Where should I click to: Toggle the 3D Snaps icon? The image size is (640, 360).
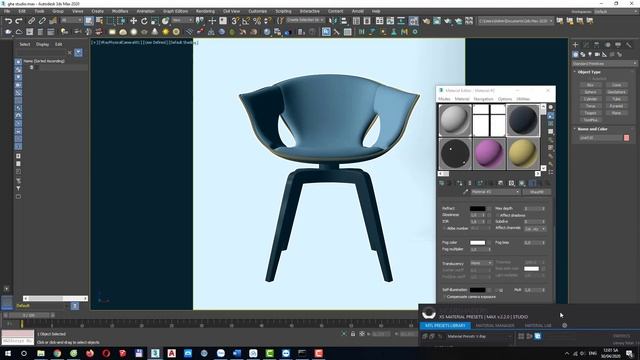point(235,21)
